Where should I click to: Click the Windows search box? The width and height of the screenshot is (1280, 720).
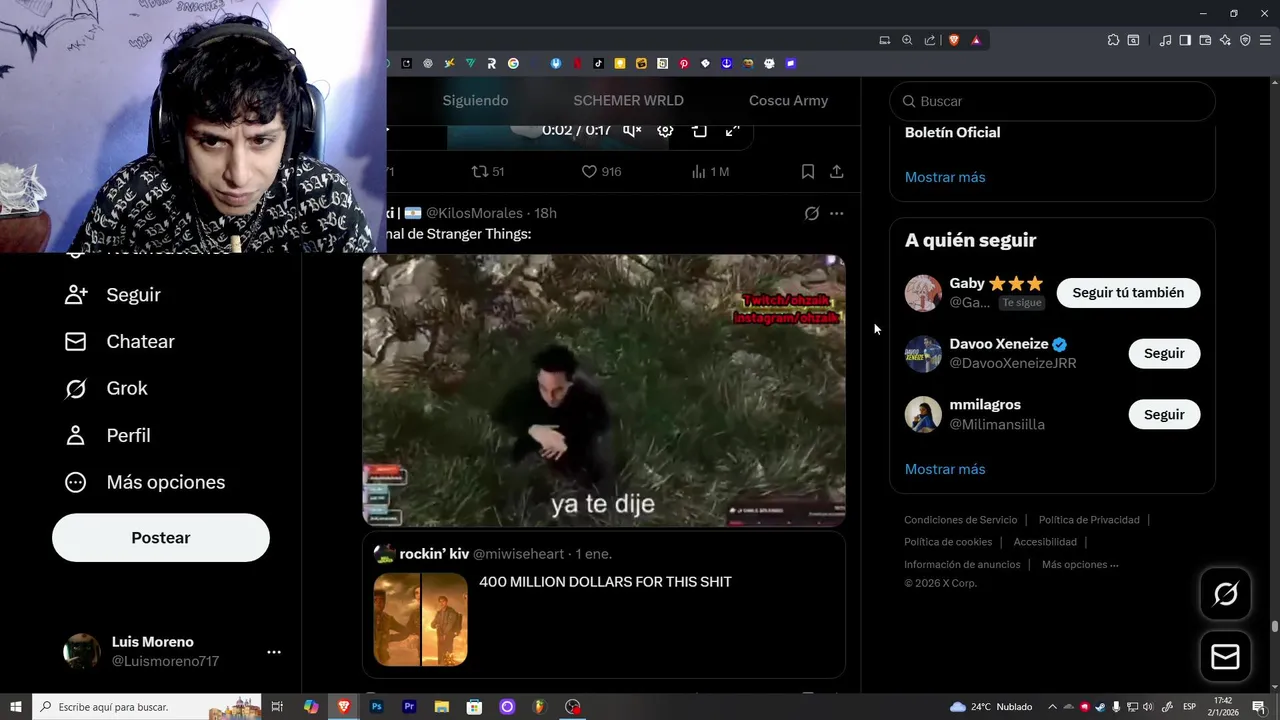click(x=147, y=707)
